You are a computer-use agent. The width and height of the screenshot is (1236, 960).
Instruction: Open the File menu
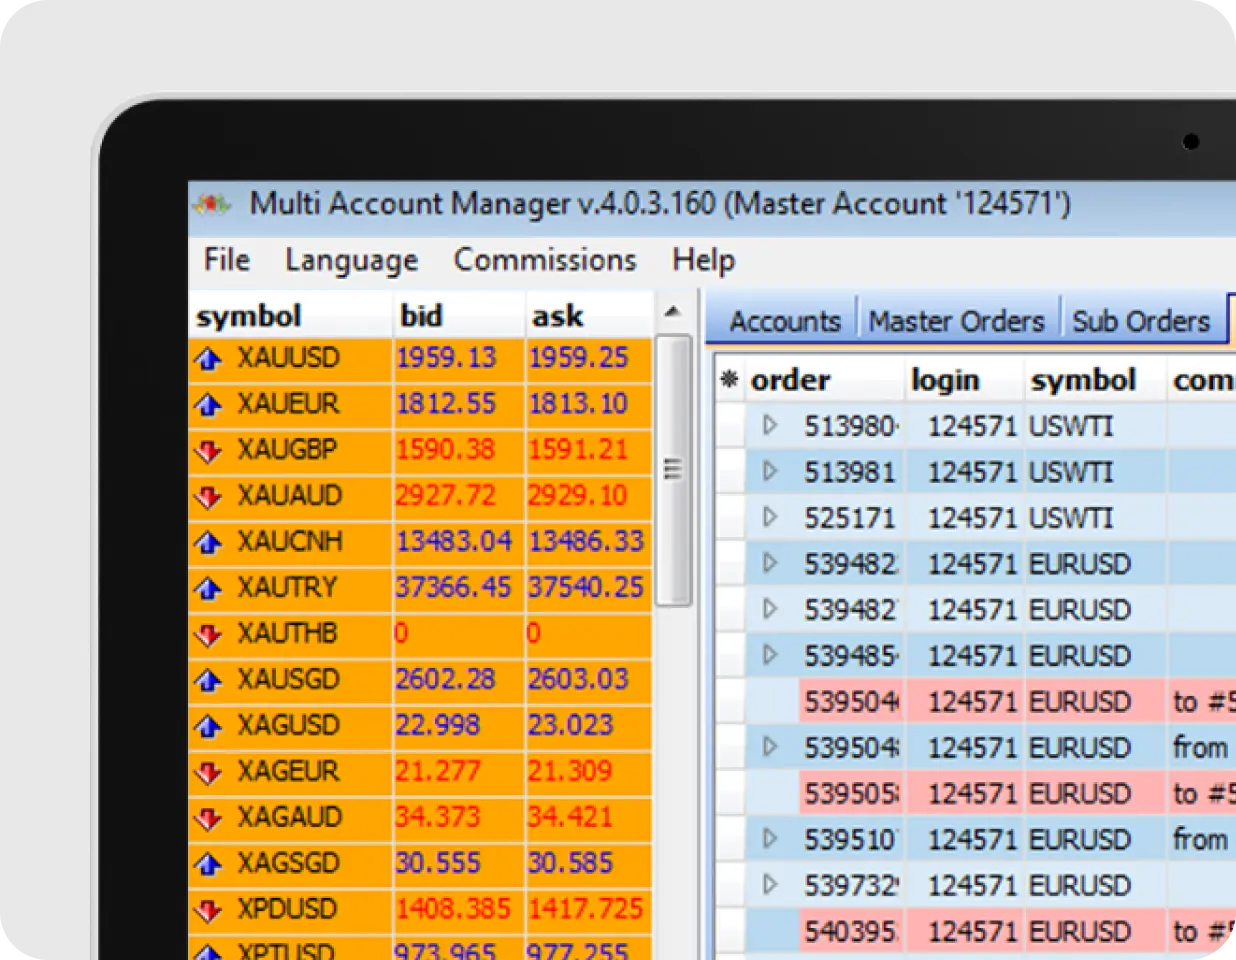[x=226, y=260]
